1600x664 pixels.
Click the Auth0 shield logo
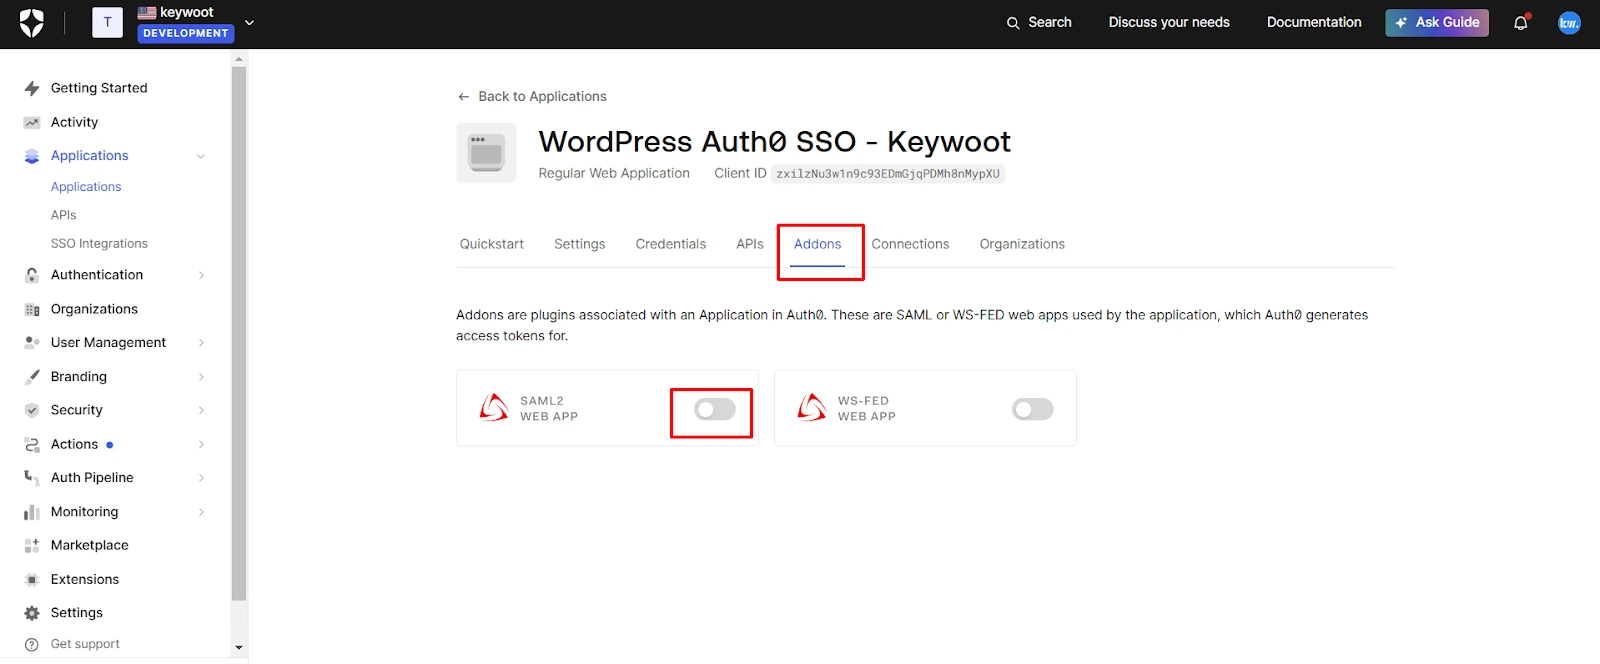pos(32,23)
